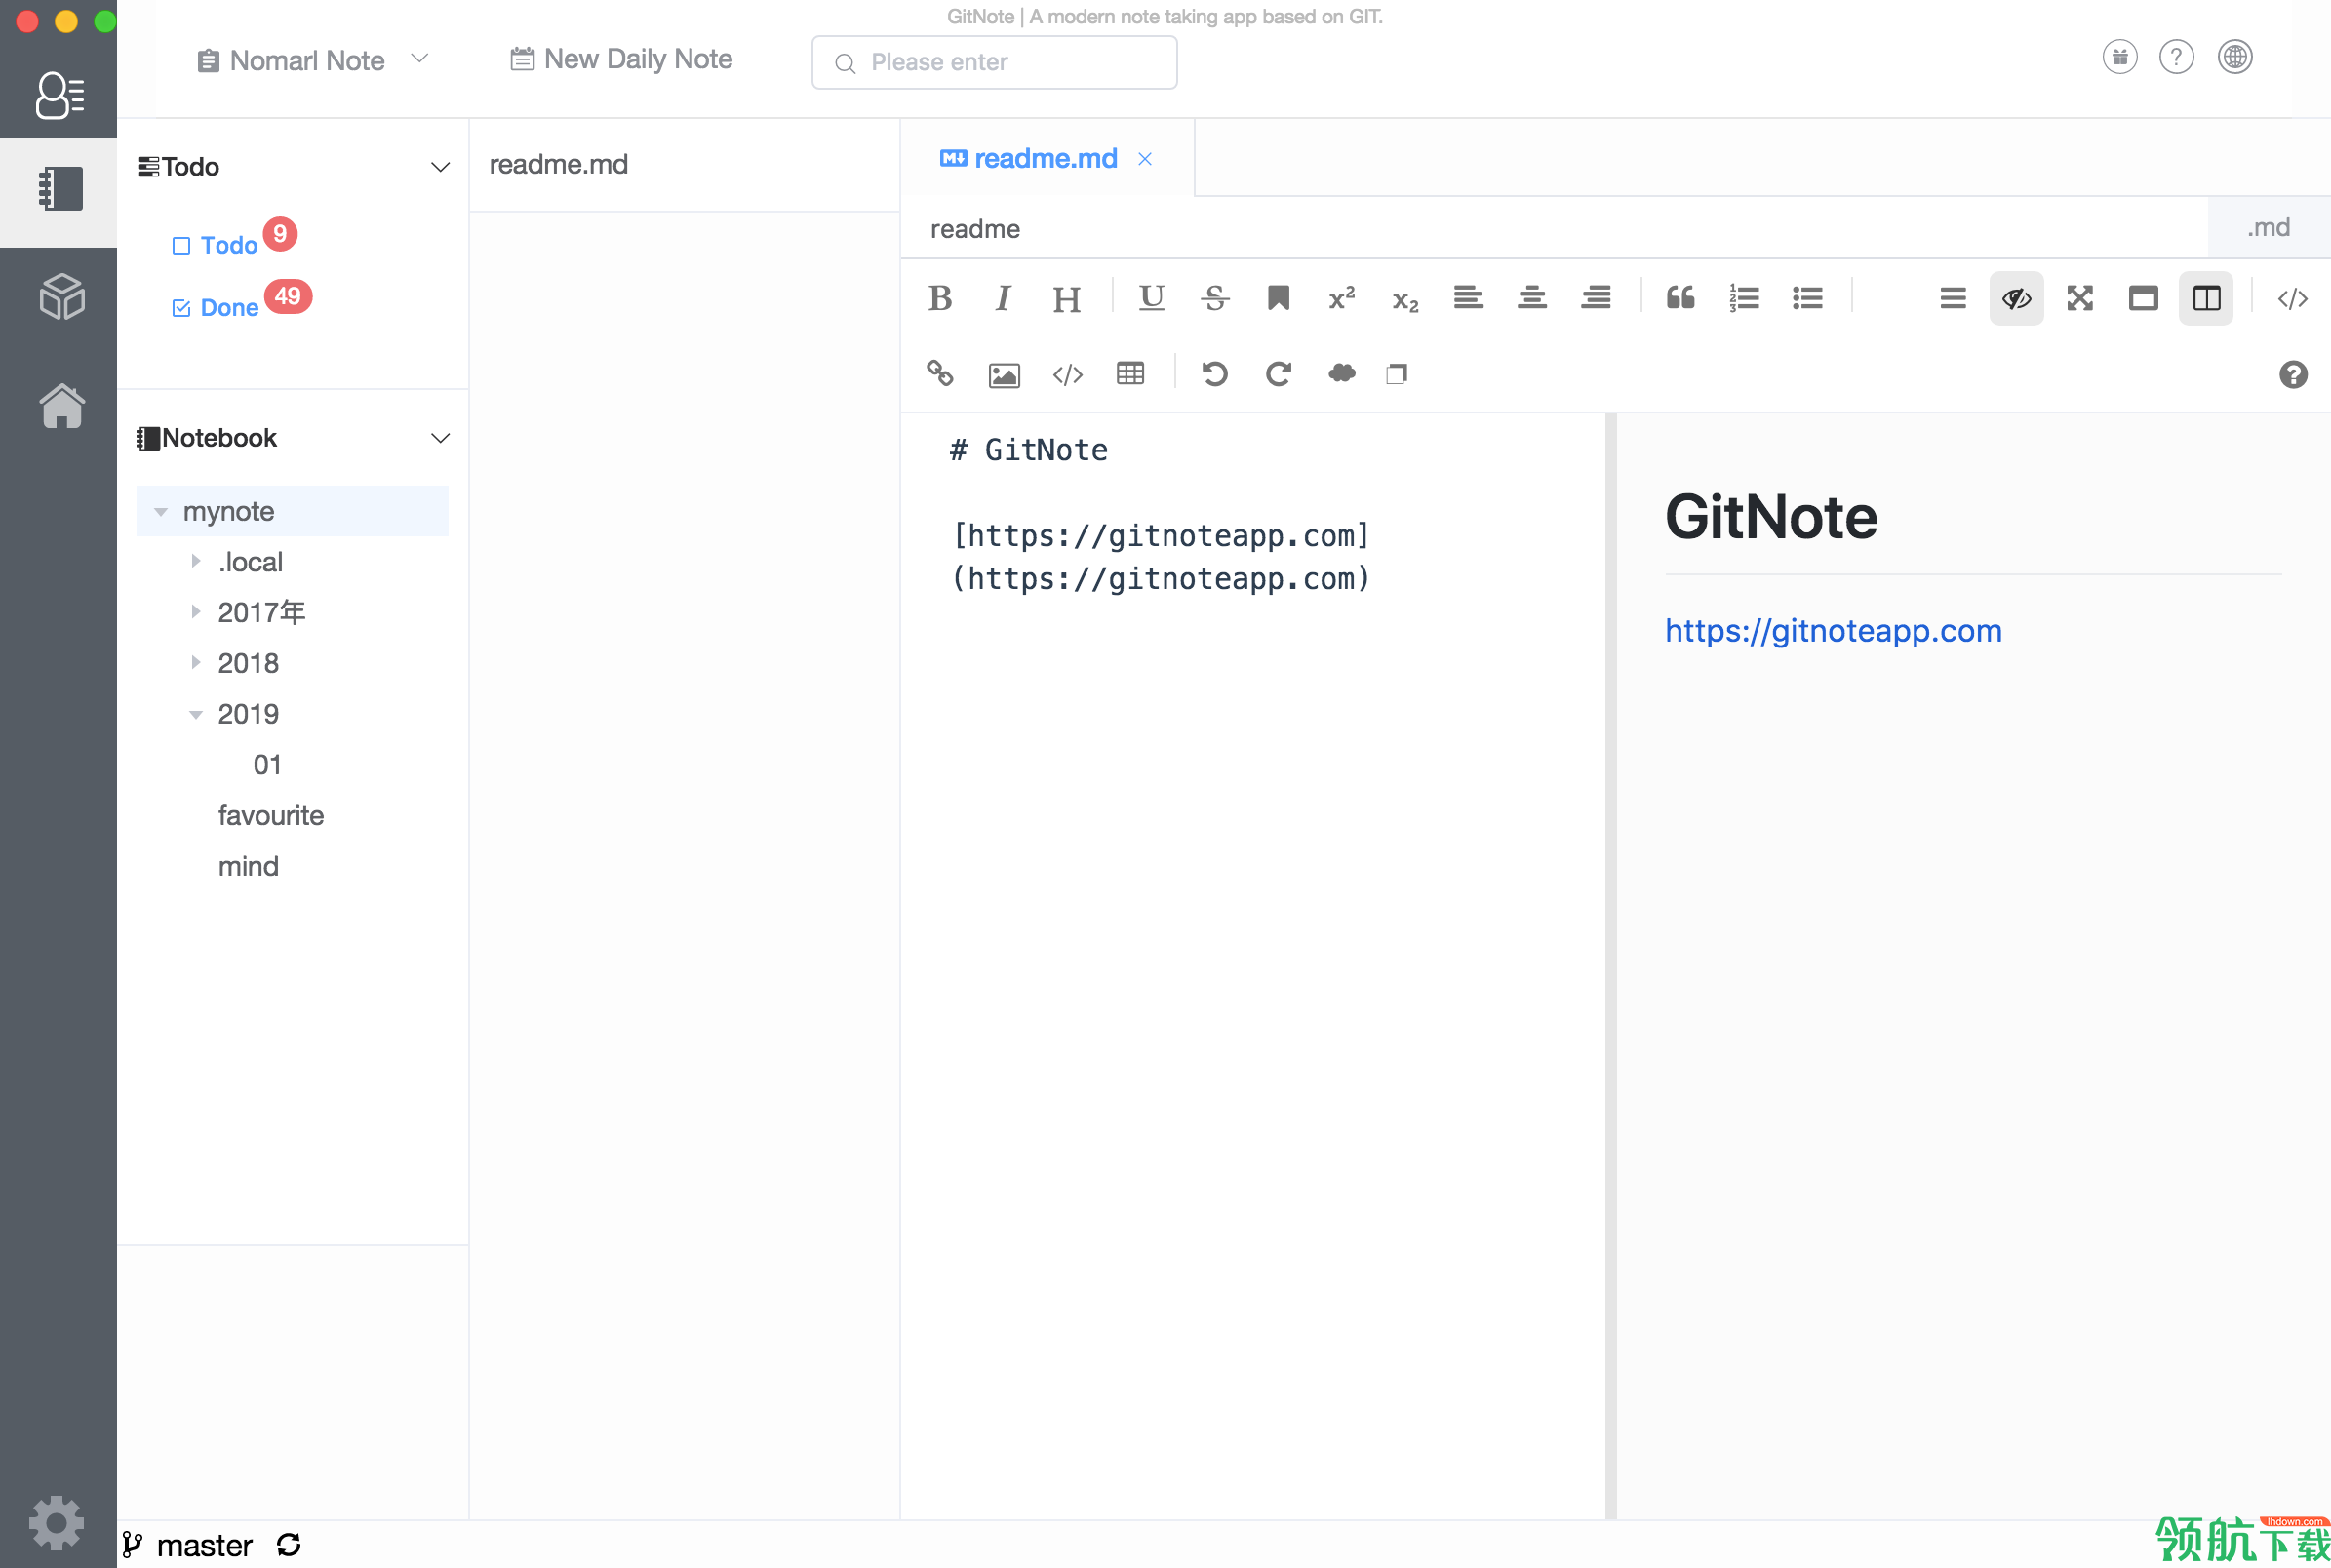2331x1568 pixels.
Task: Open the home sidebar icon
Action: coord(61,405)
